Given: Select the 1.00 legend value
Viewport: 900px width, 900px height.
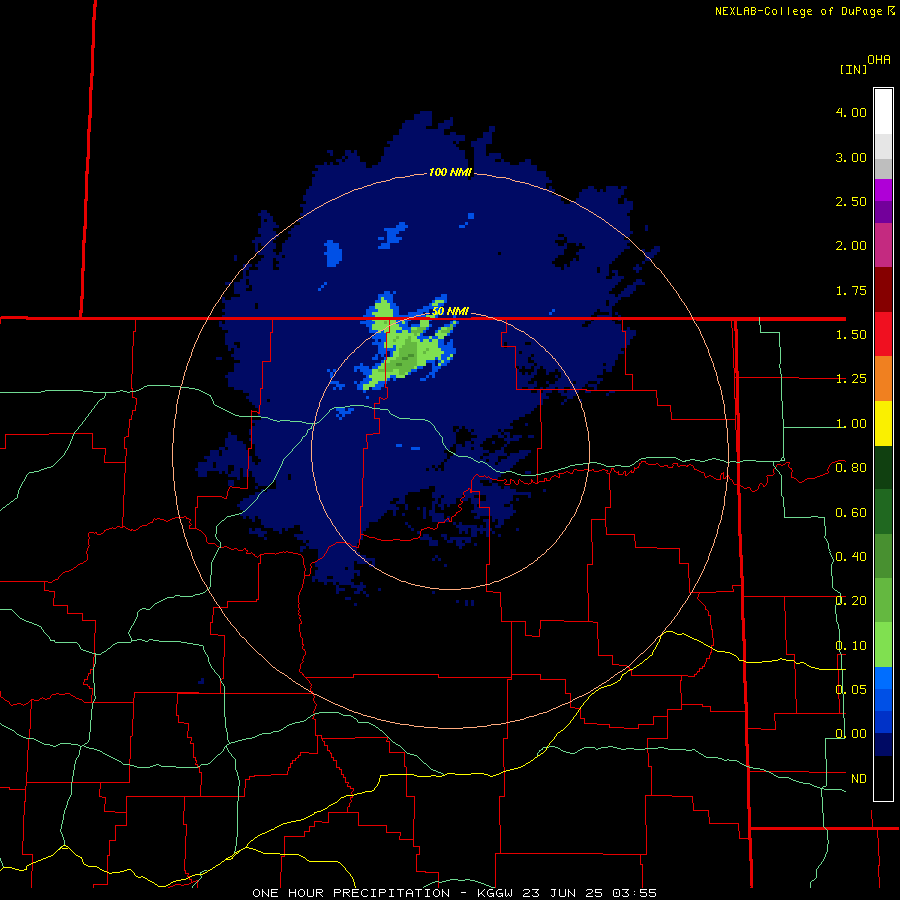Looking at the screenshot, I should [x=851, y=424].
